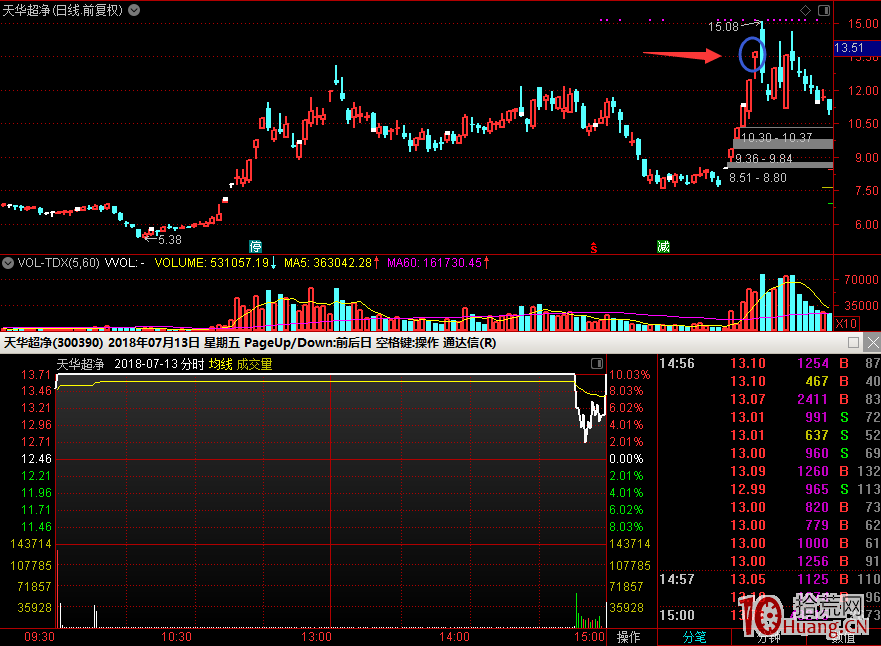Screen dimensions: 881x646
Task: Select the tick row with 965 lots at 12.99
Action: coord(769,489)
